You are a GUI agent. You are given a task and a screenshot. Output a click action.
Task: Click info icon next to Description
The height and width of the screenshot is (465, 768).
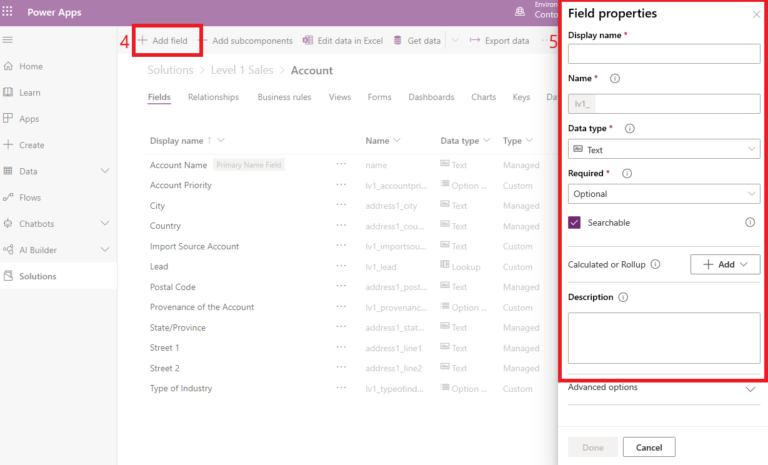(623, 297)
